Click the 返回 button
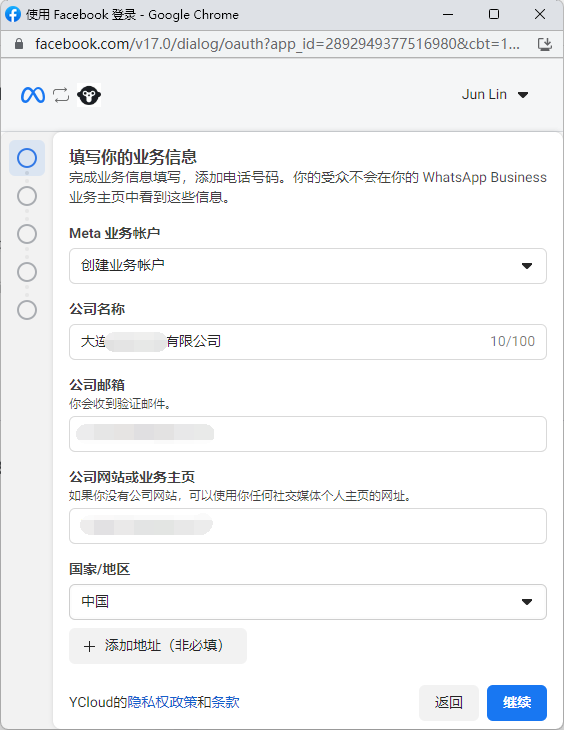564x730 pixels. tap(448, 703)
